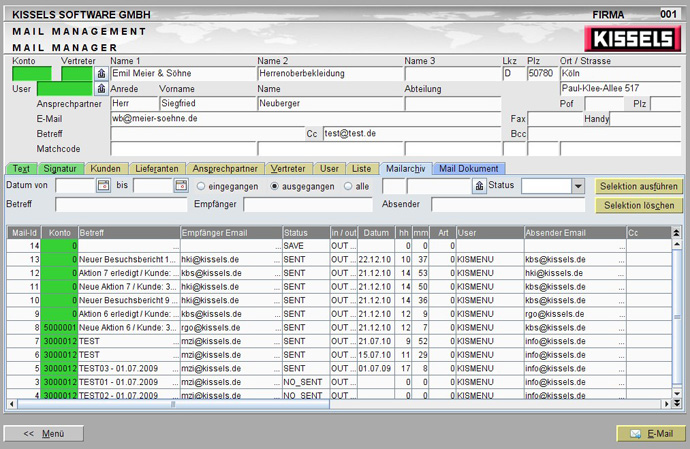Switch to Text tab
The height and width of the screenshot is (449, 690).
21,169
